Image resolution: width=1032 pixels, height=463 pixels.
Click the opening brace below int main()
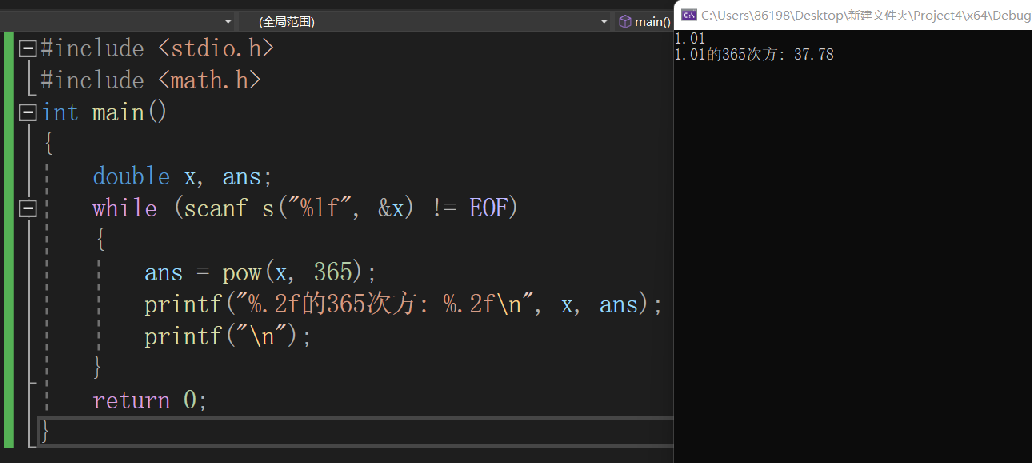tap(48, 144)
